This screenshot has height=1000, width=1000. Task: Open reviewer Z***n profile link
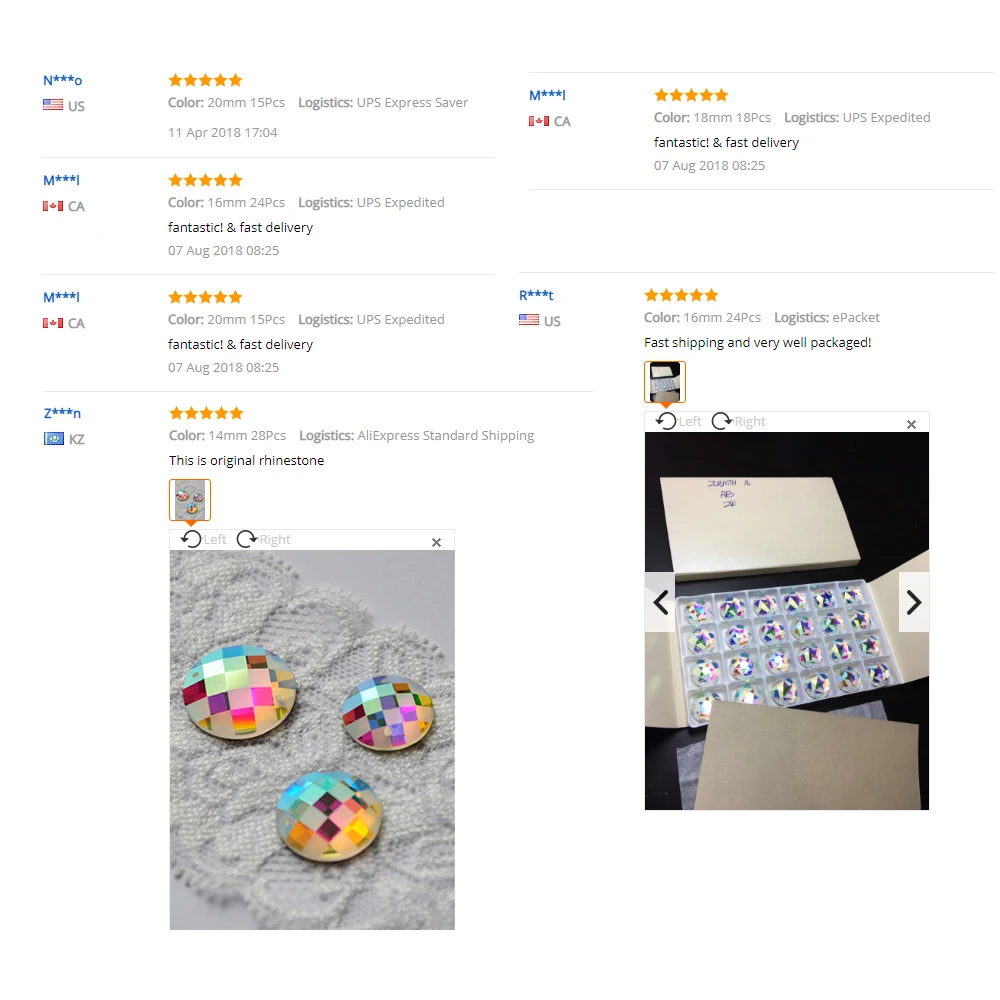tap(62, 413)
